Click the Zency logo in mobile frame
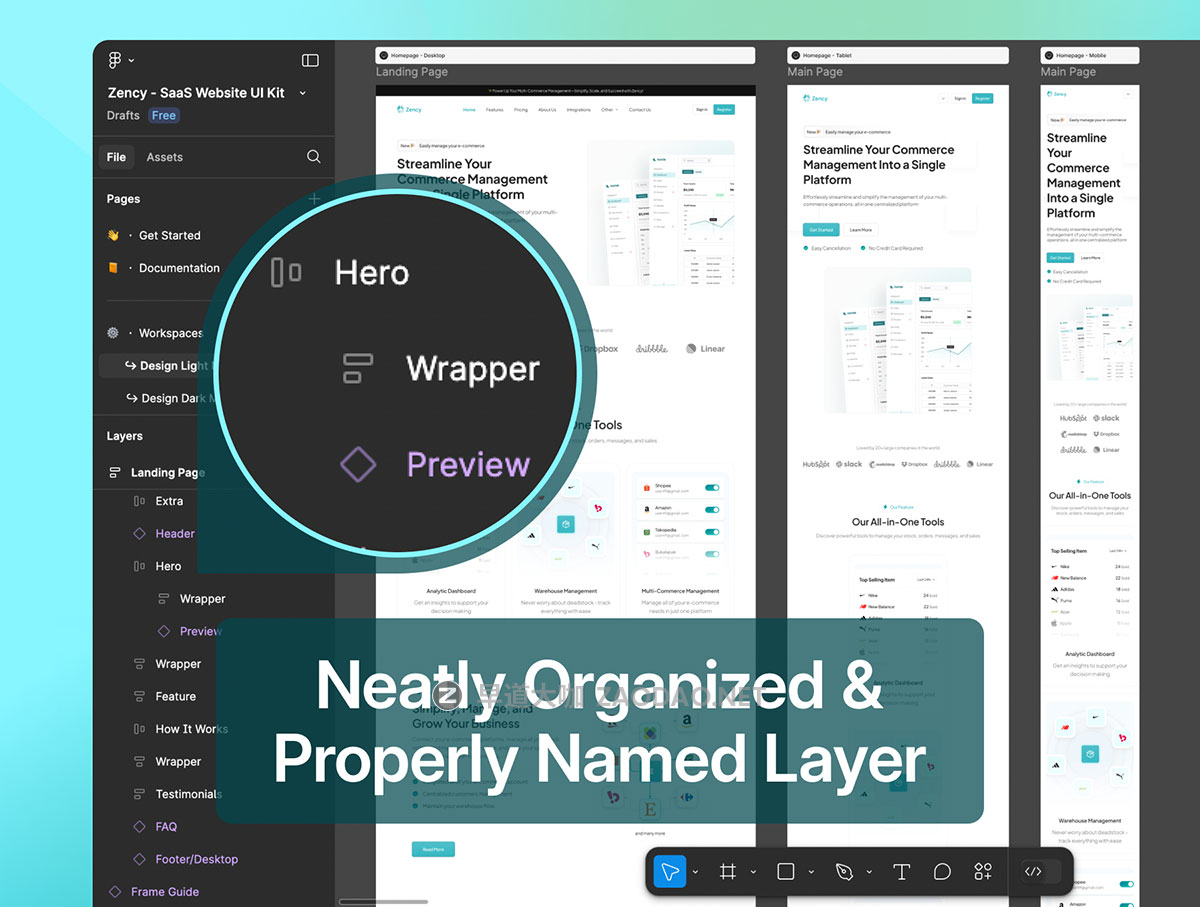The image size is (1200, 907). 1058,93
